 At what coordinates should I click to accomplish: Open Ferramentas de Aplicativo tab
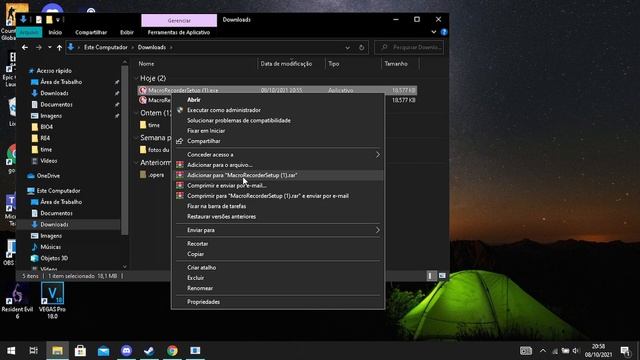179,32
